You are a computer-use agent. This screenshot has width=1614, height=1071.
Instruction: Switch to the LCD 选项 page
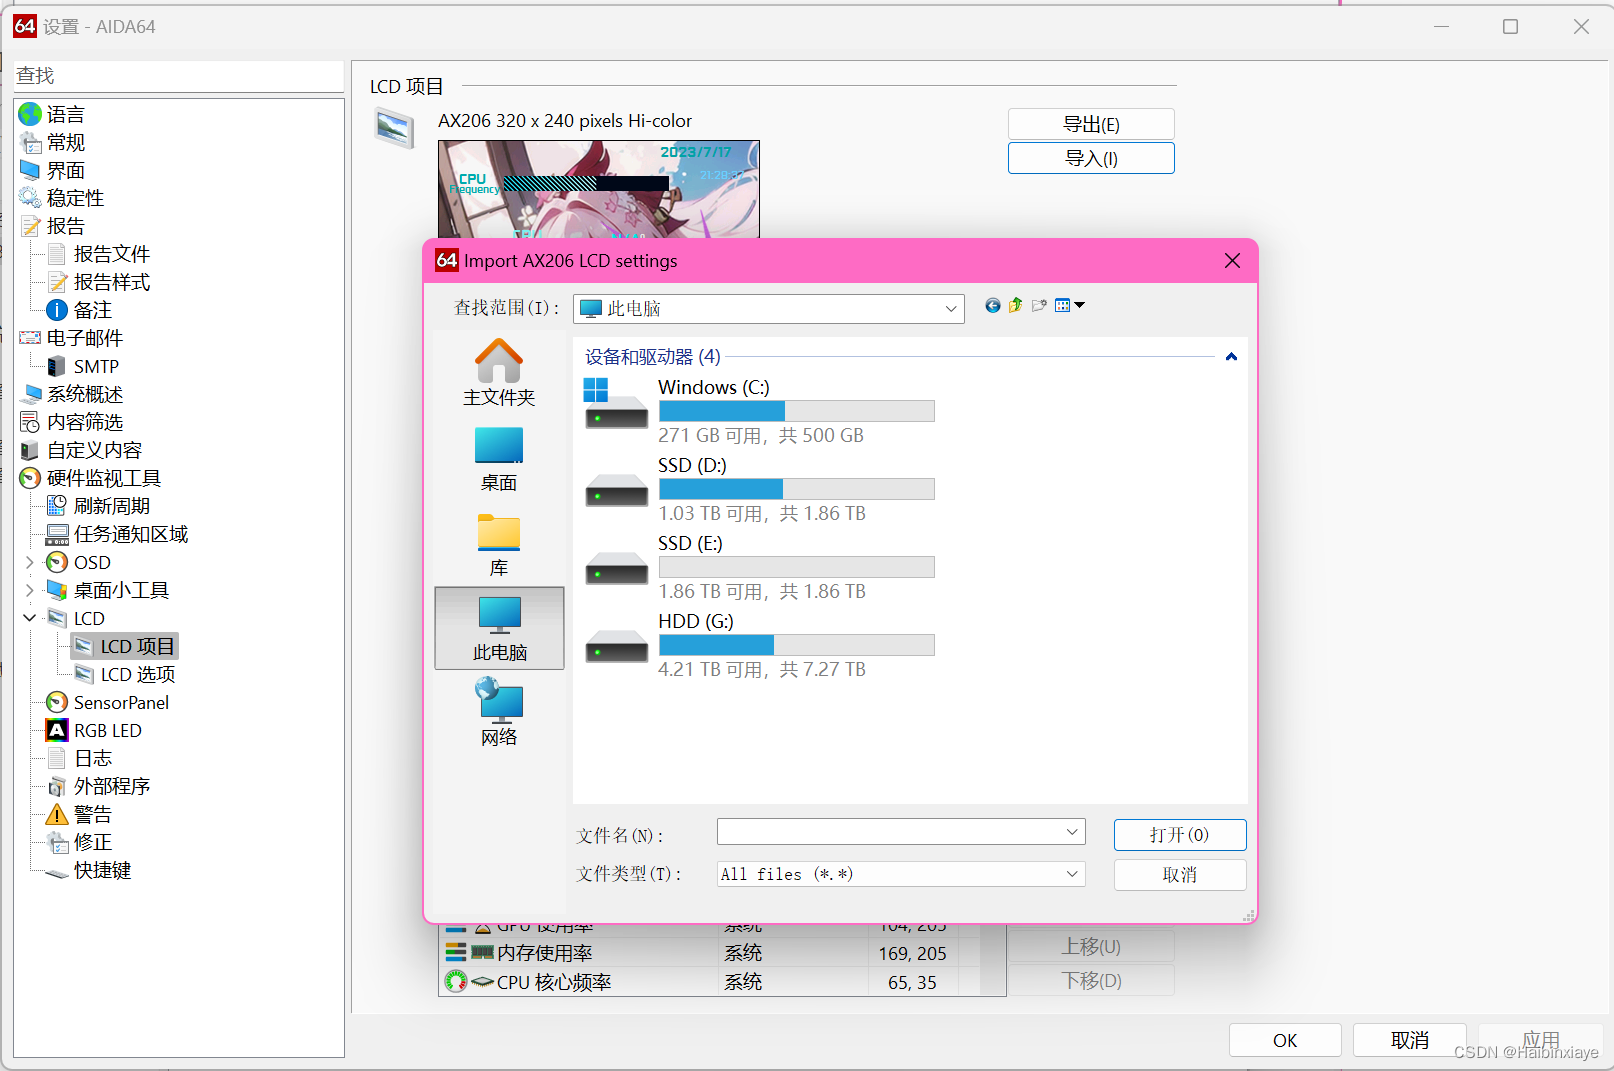pos(135,674)
